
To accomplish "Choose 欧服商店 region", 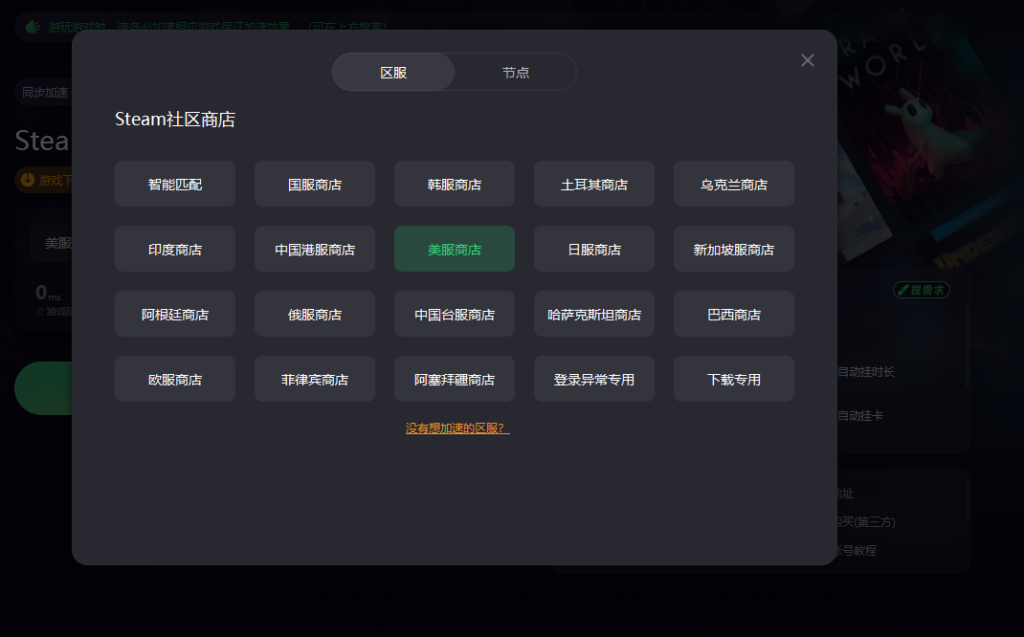I will coord(175,379).
